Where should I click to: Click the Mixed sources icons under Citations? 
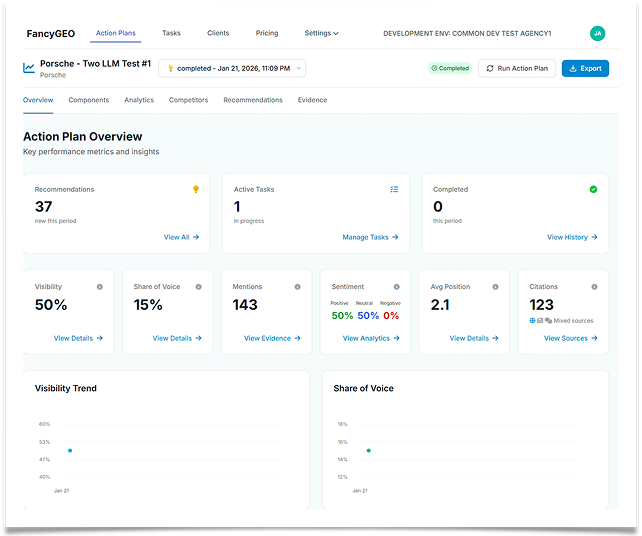click(x=540, y=321)
